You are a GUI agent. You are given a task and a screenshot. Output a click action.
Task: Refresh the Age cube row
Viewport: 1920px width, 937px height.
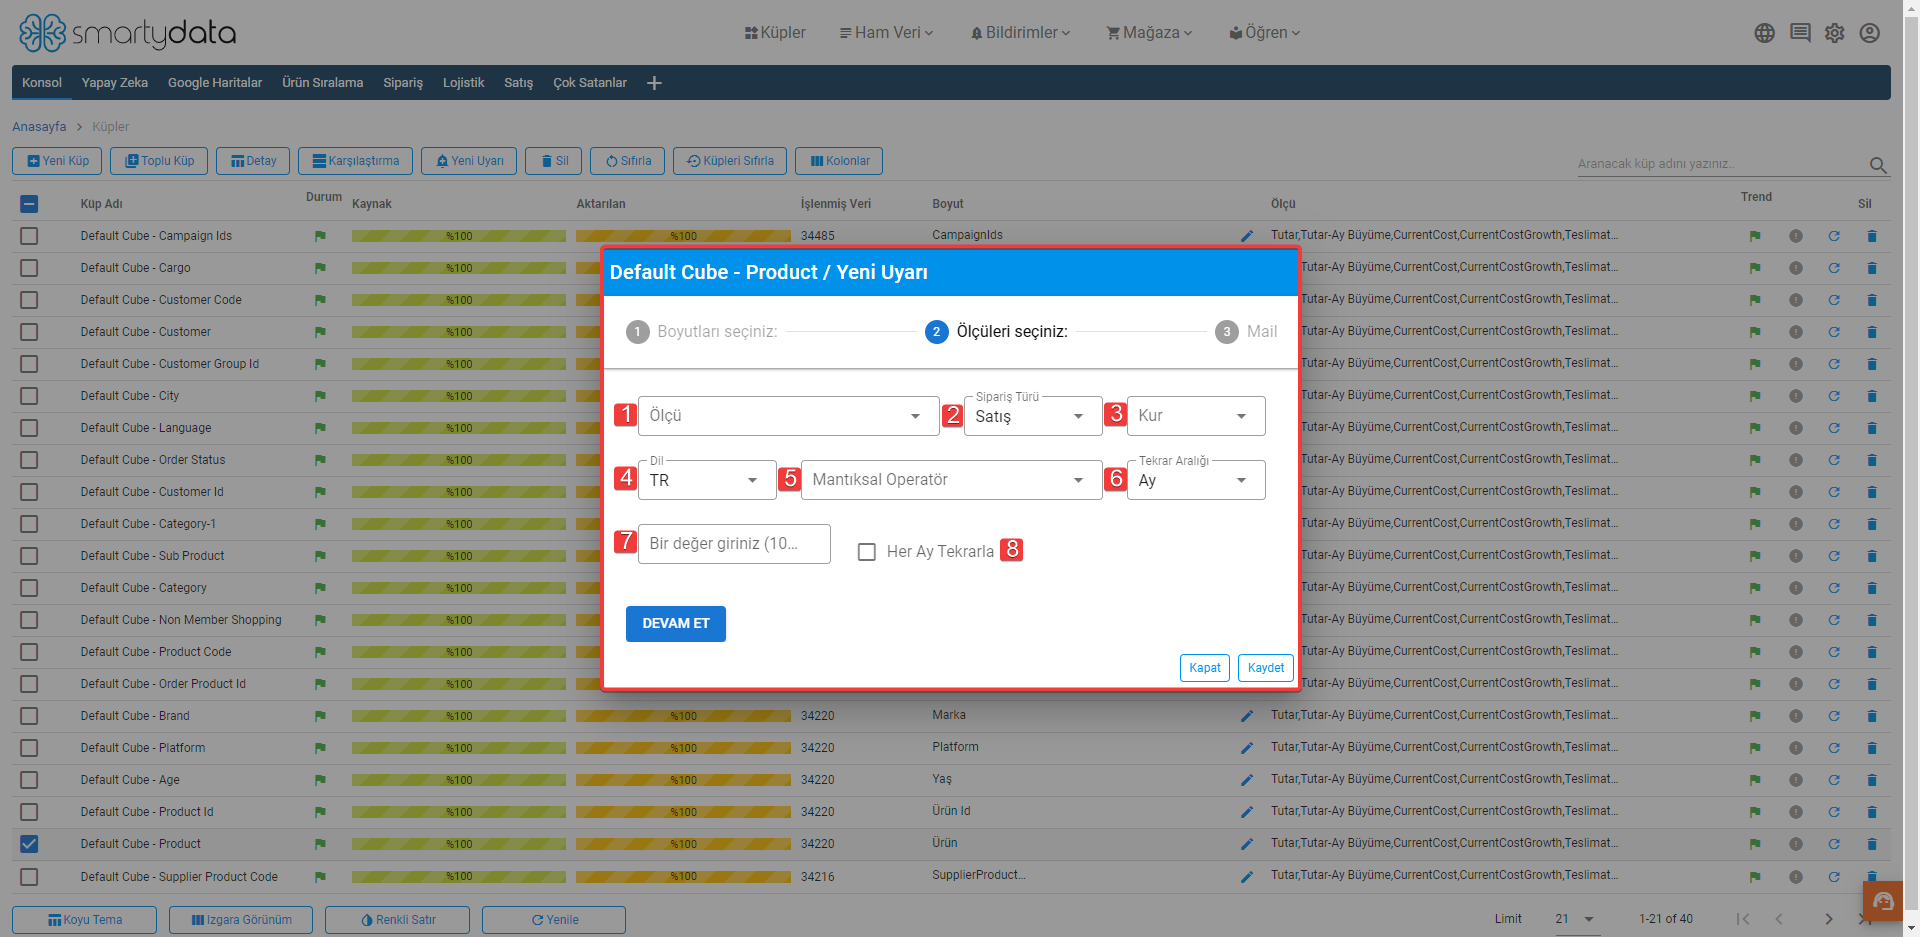pos(1834,780)
